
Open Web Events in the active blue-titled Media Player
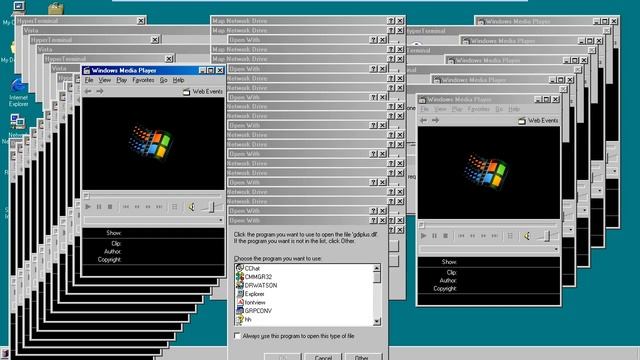203,92
